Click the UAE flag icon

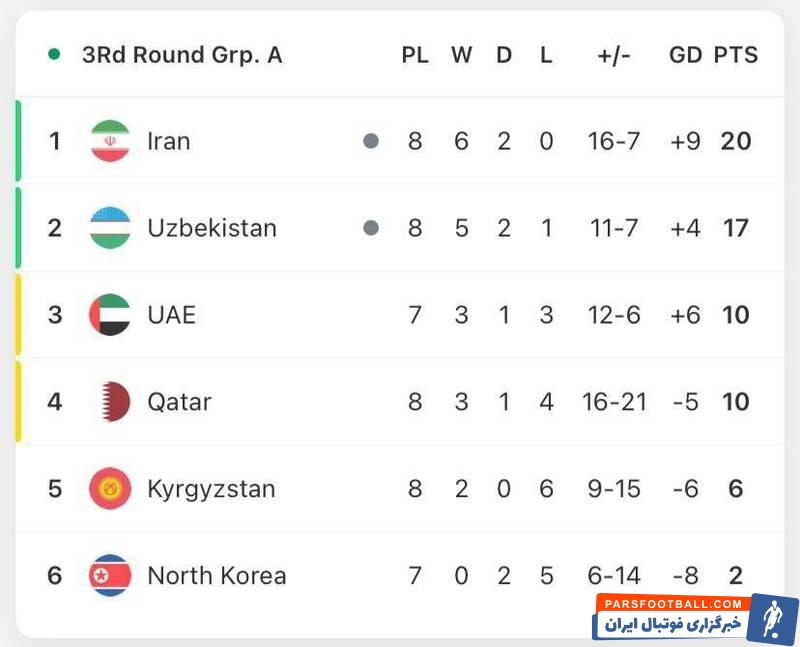(110, 315)
